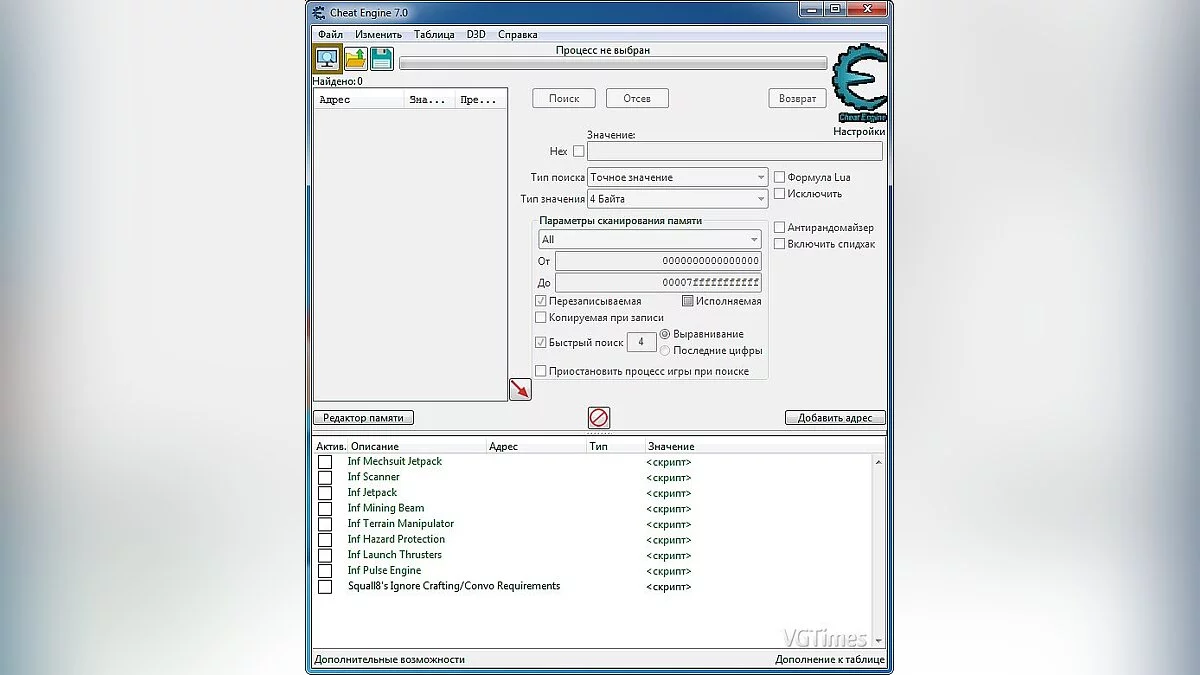The width and height of the screenshot is (1200, 675).
Task: Click the red circle clear-list icon
Action: pyautogui.click(x=599, y=418)
